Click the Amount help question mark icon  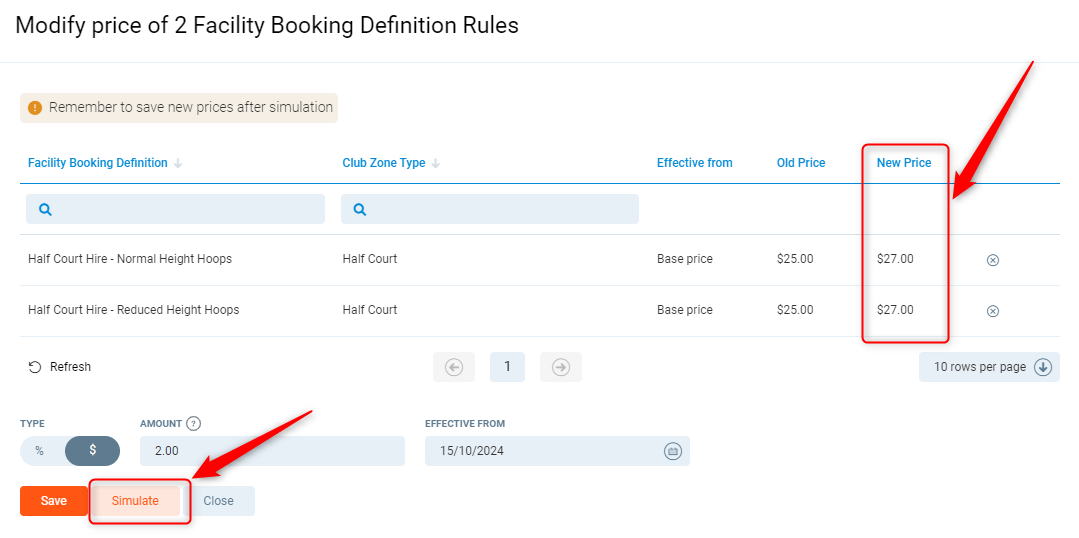coord(194,423)
